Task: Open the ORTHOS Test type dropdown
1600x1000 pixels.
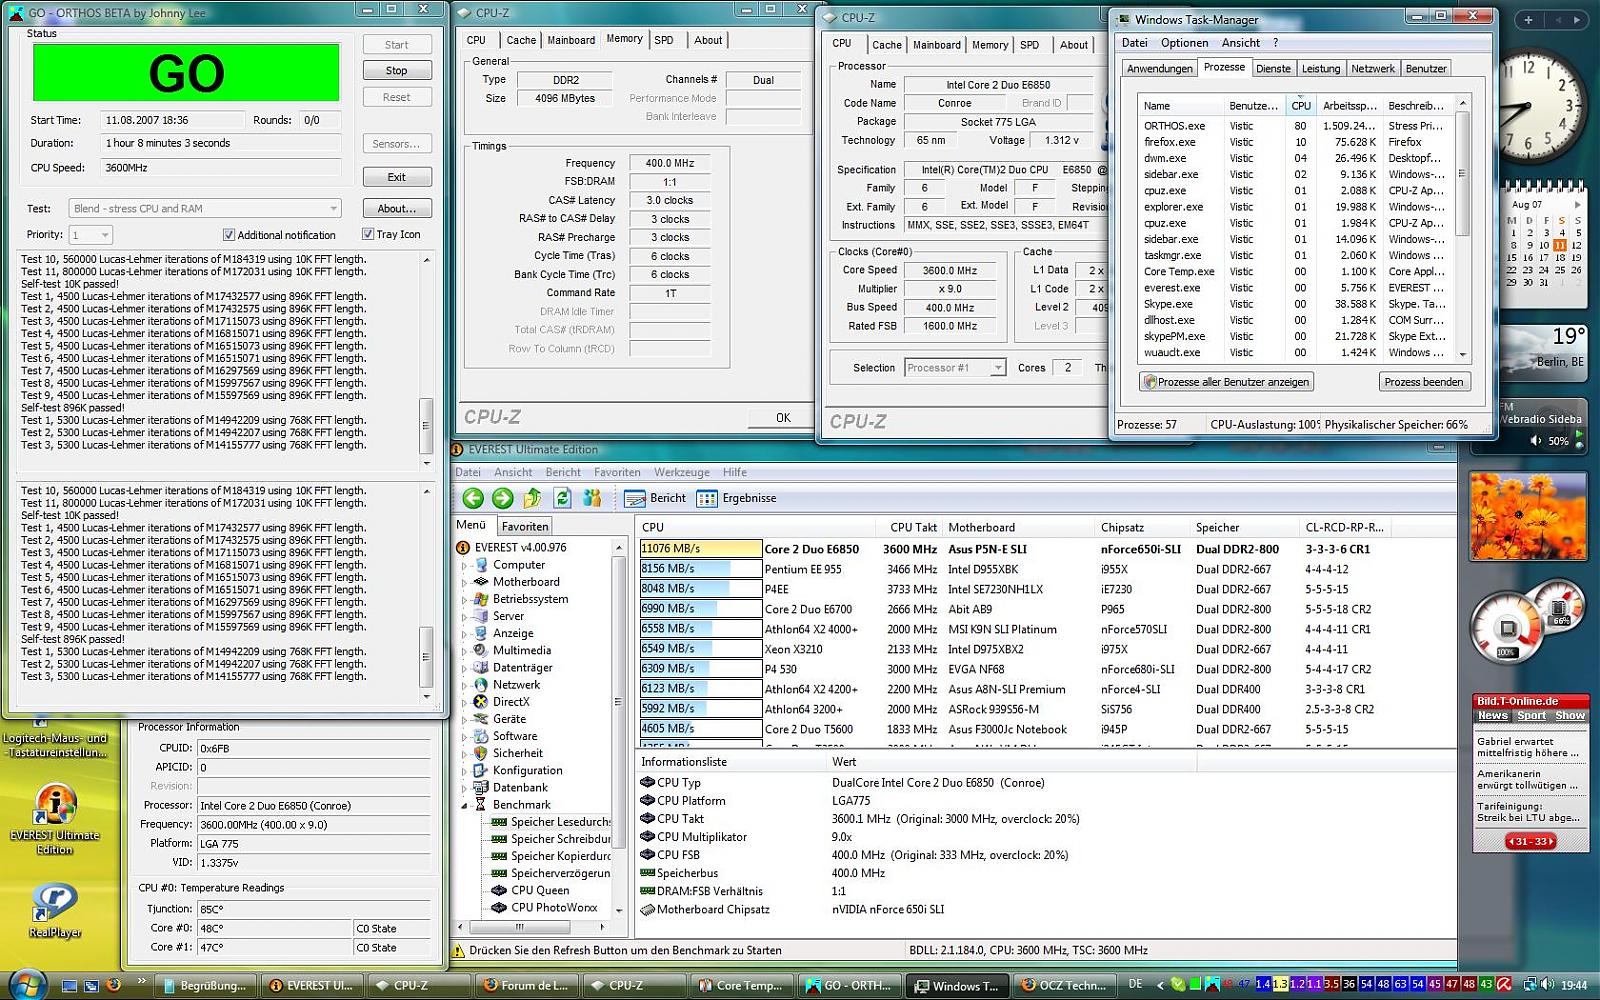Action: (x=205, y=208)
